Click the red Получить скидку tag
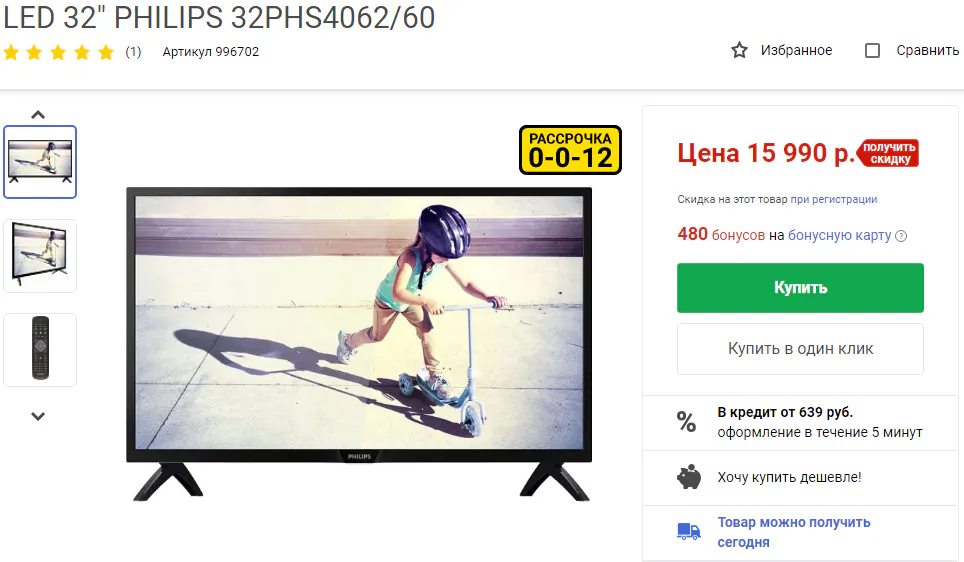The width and height of the screenshot is (964, 562). (888, 153)
